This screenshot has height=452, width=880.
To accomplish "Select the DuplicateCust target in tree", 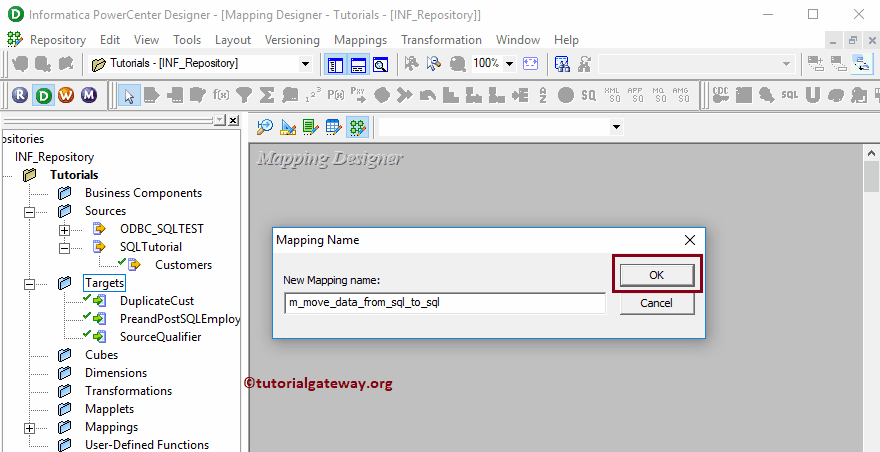I will click(157, 301).
